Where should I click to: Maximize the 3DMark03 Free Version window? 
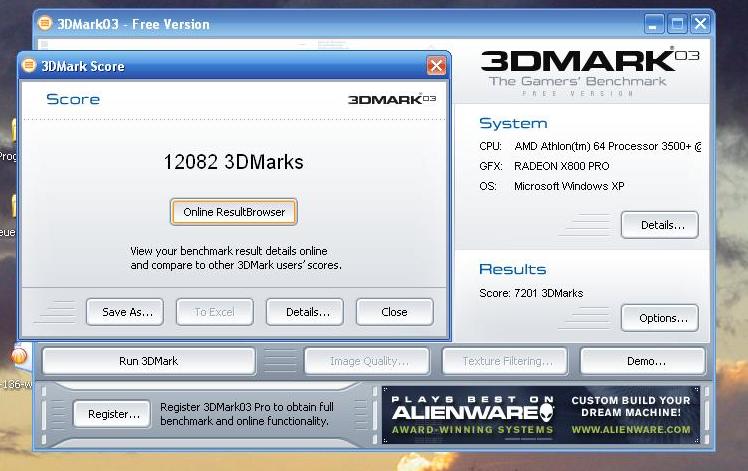click(677, 23)
